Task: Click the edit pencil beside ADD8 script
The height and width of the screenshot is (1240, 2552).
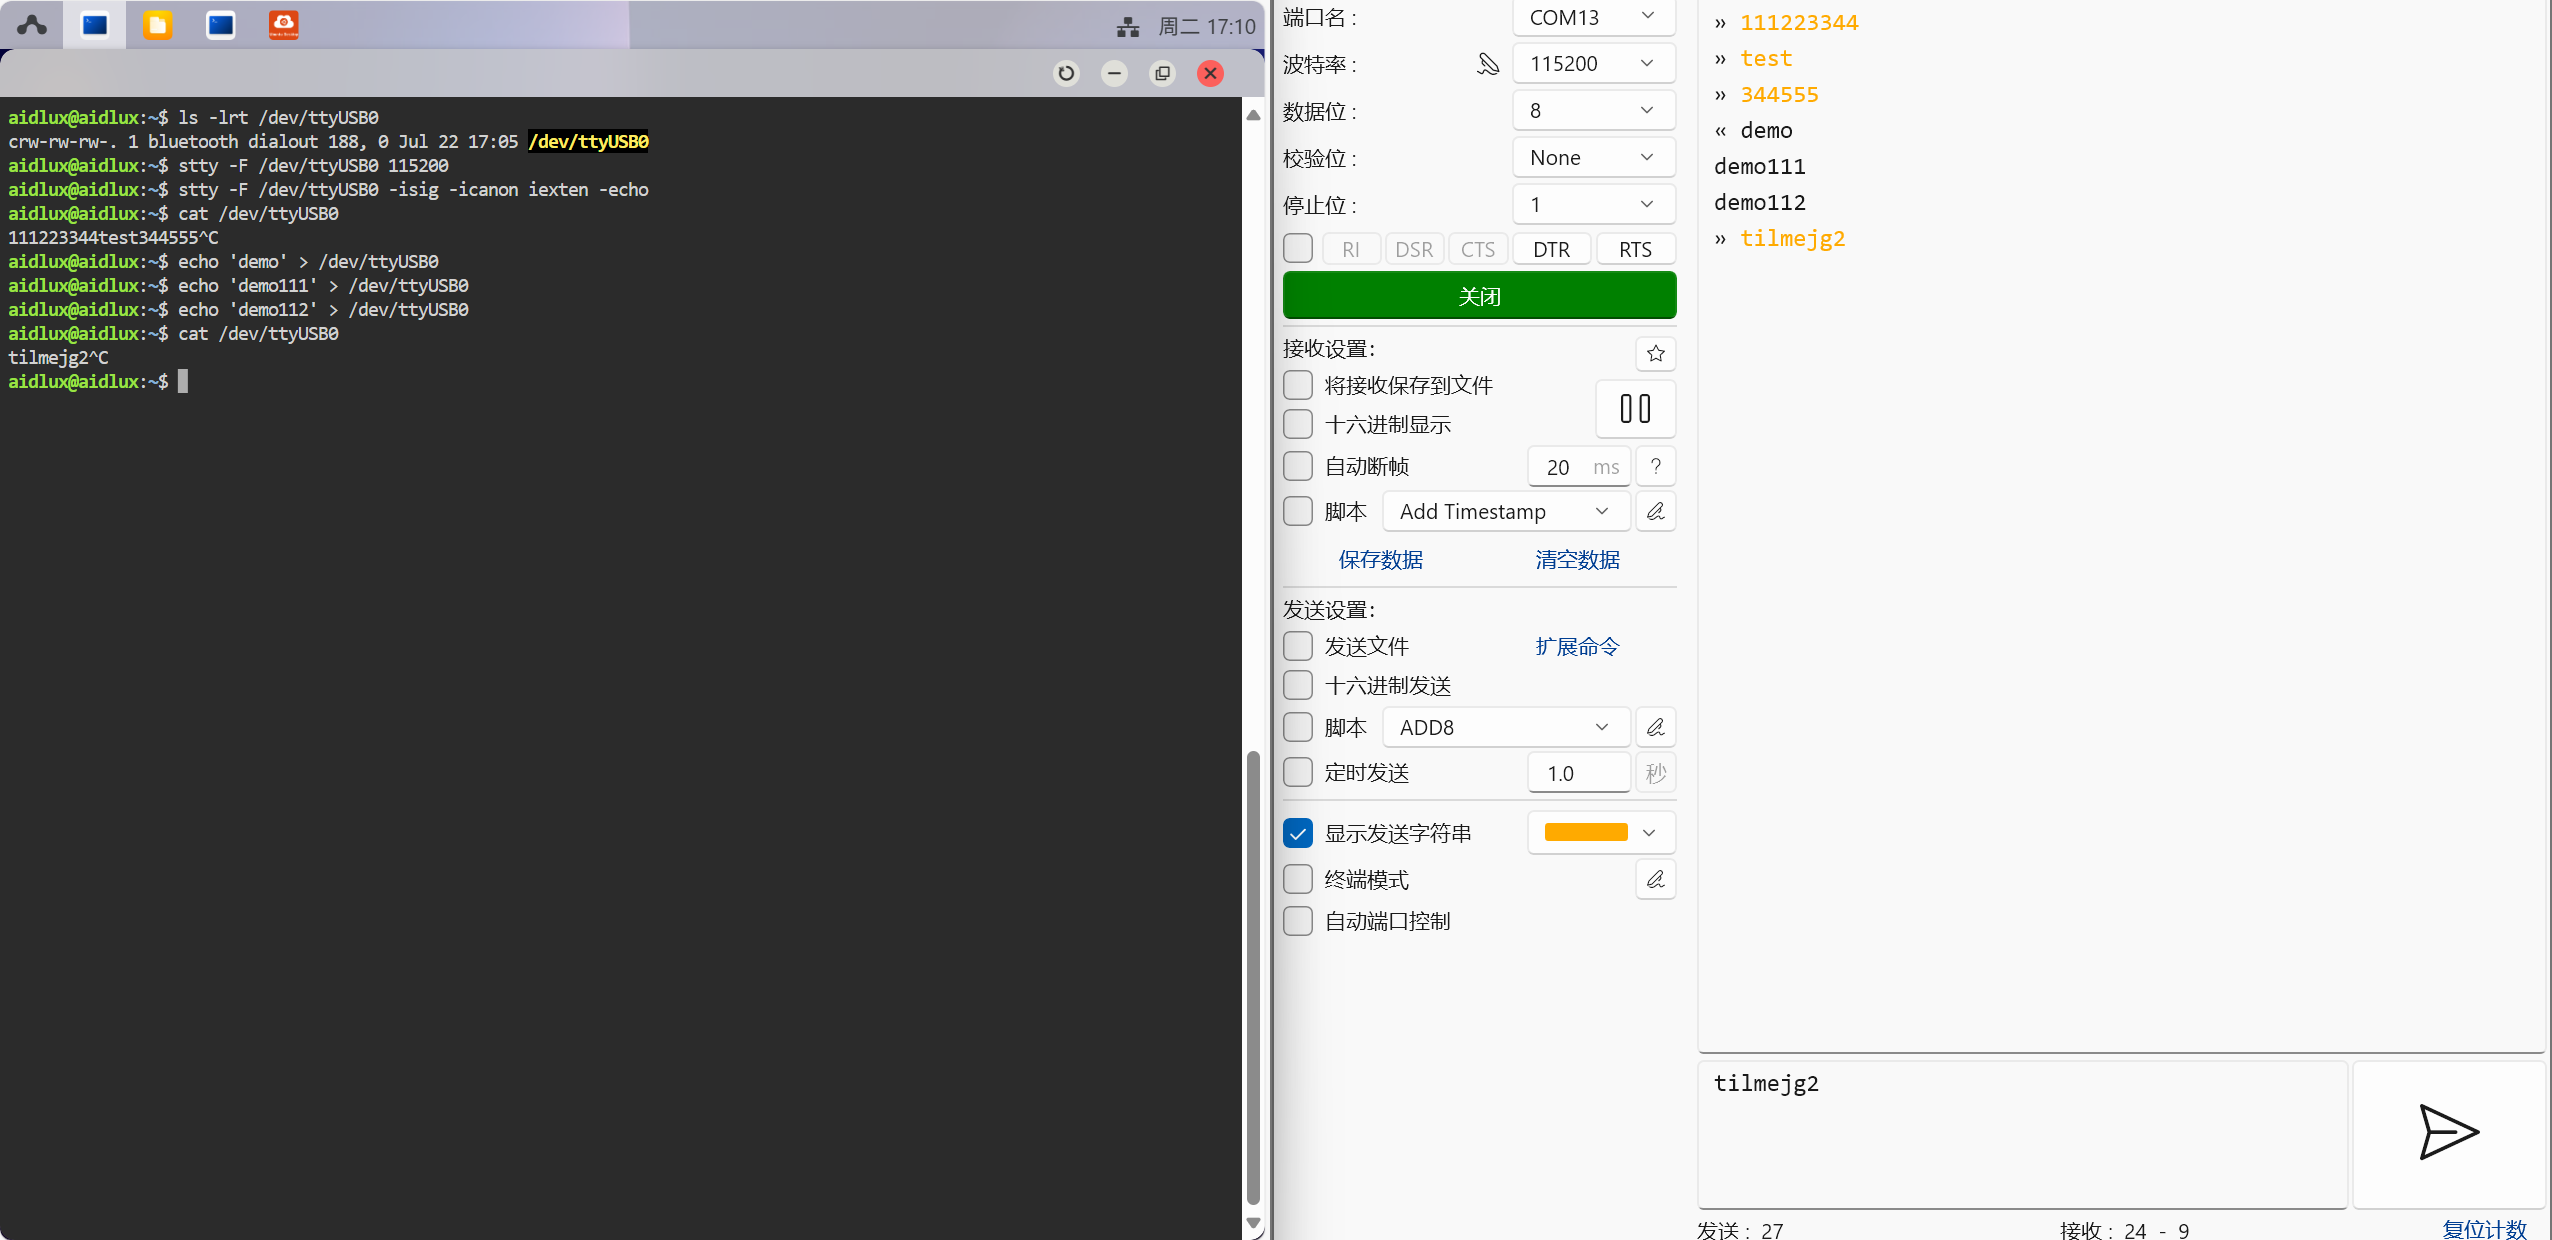Action: coord(1655,727)
